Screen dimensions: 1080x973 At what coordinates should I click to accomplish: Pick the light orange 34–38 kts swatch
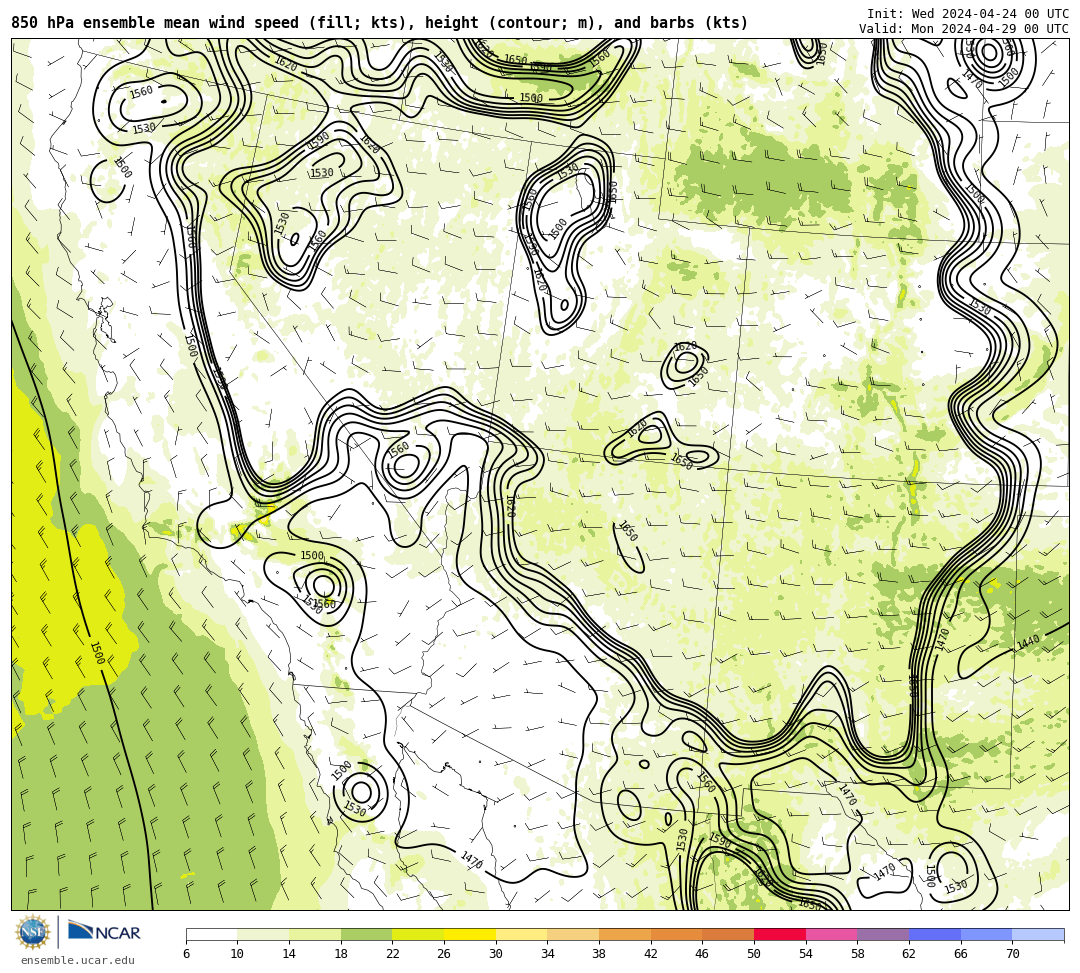point(573,934)
